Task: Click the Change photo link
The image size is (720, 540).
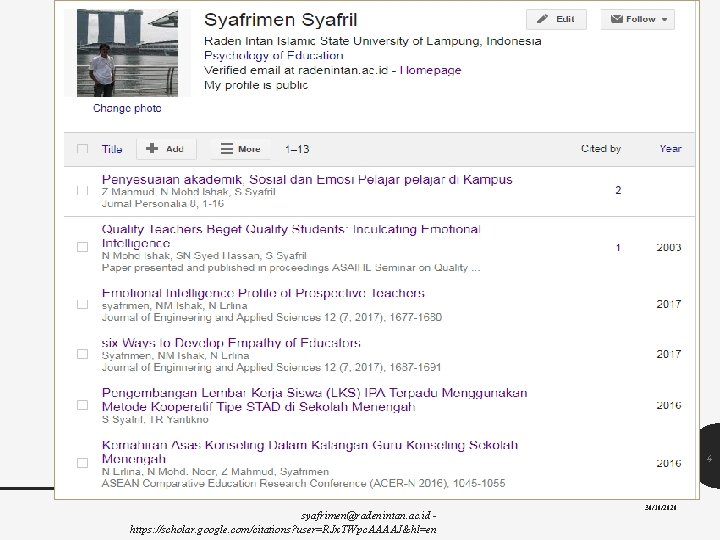Action: pos(127,108)
